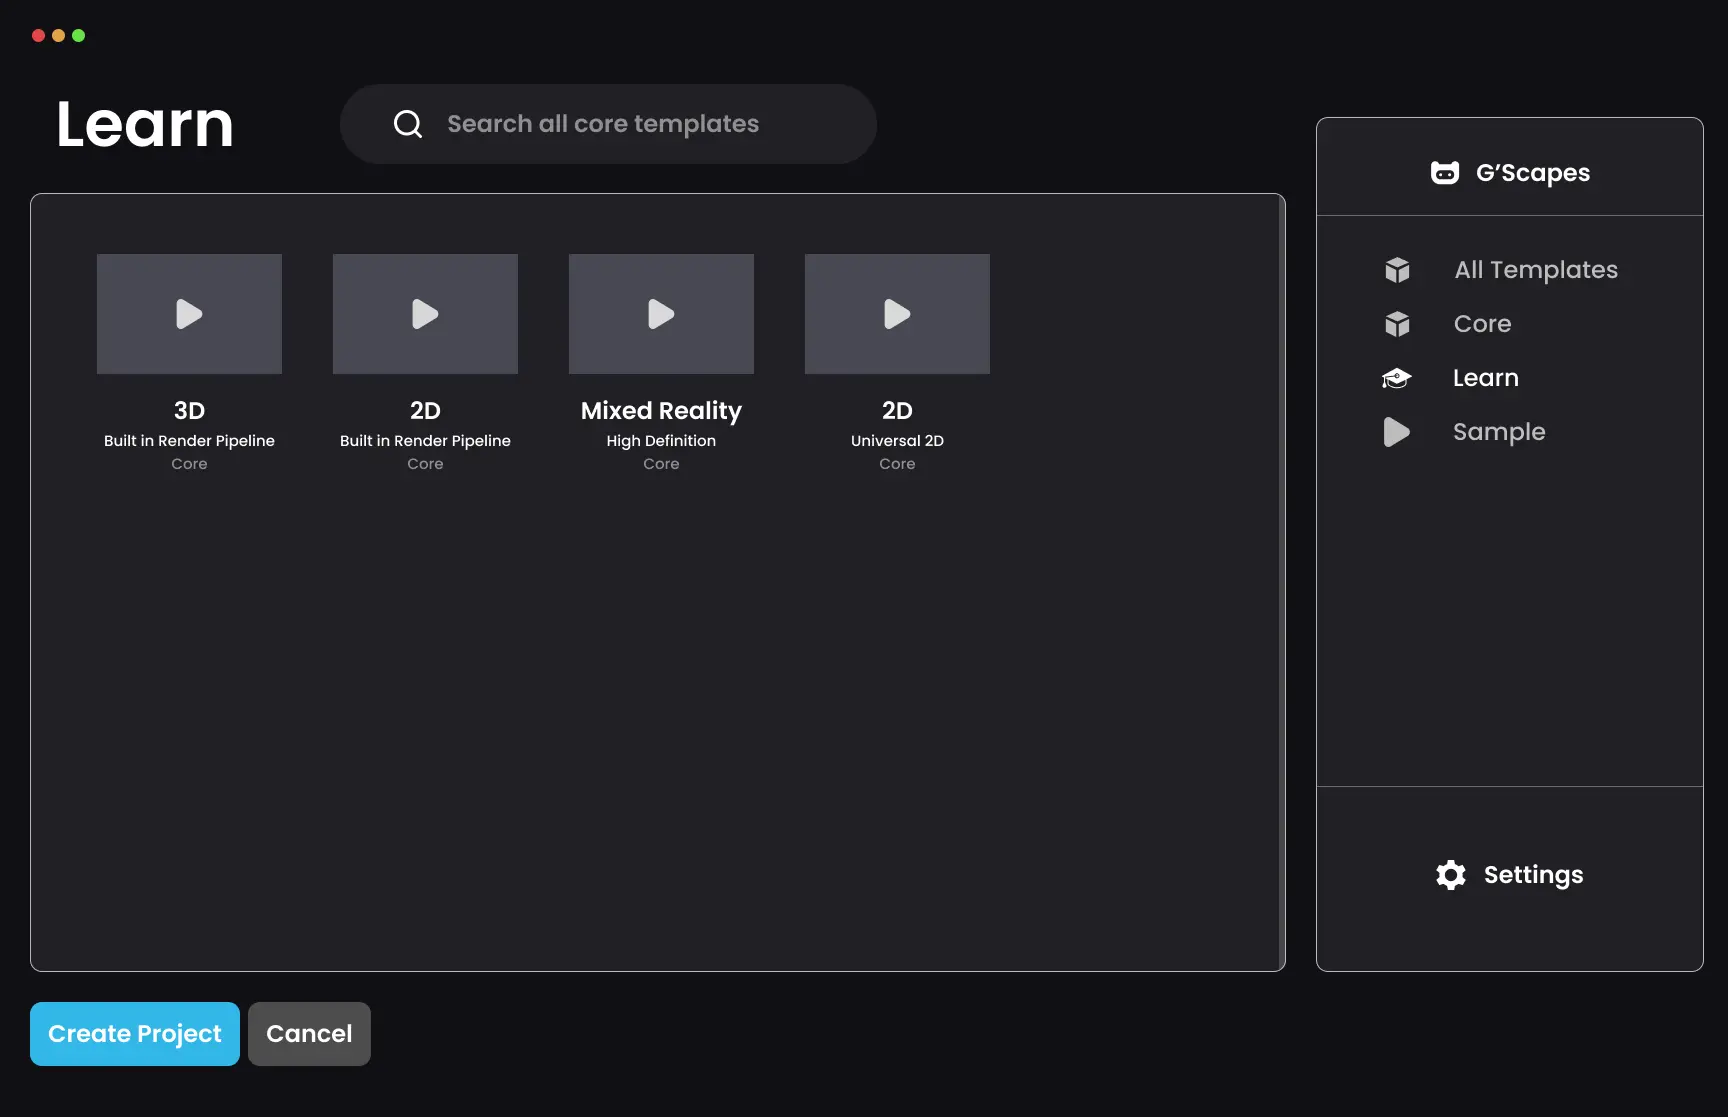Click Core label under Universal 2D
1728x1117 pixels.
897,464
